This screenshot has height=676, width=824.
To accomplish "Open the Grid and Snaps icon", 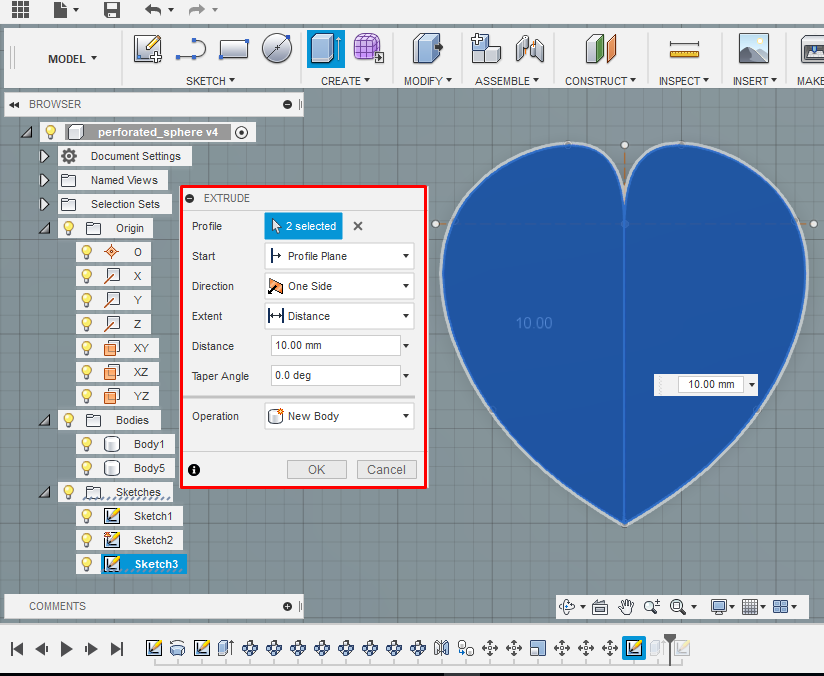I will pos(749,607).
